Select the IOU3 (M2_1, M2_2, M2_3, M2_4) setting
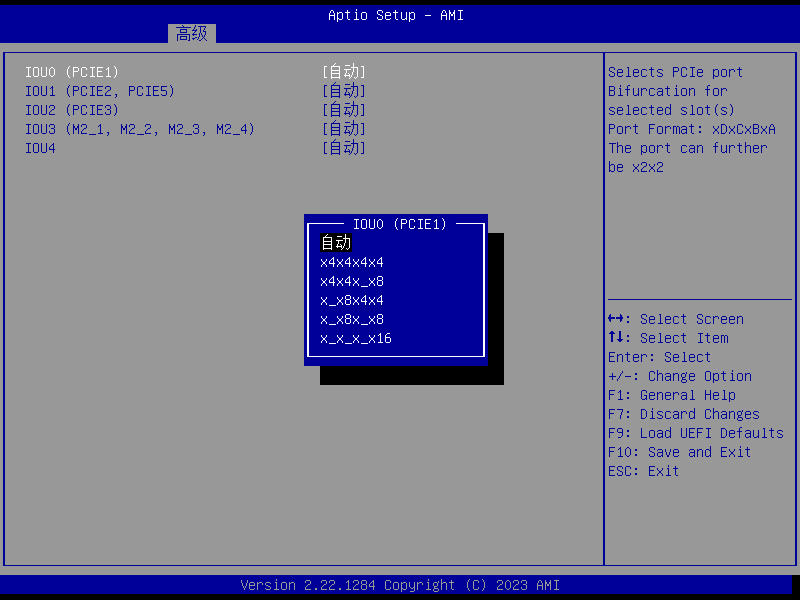The image size is (800, 600). tap(140, 129)
